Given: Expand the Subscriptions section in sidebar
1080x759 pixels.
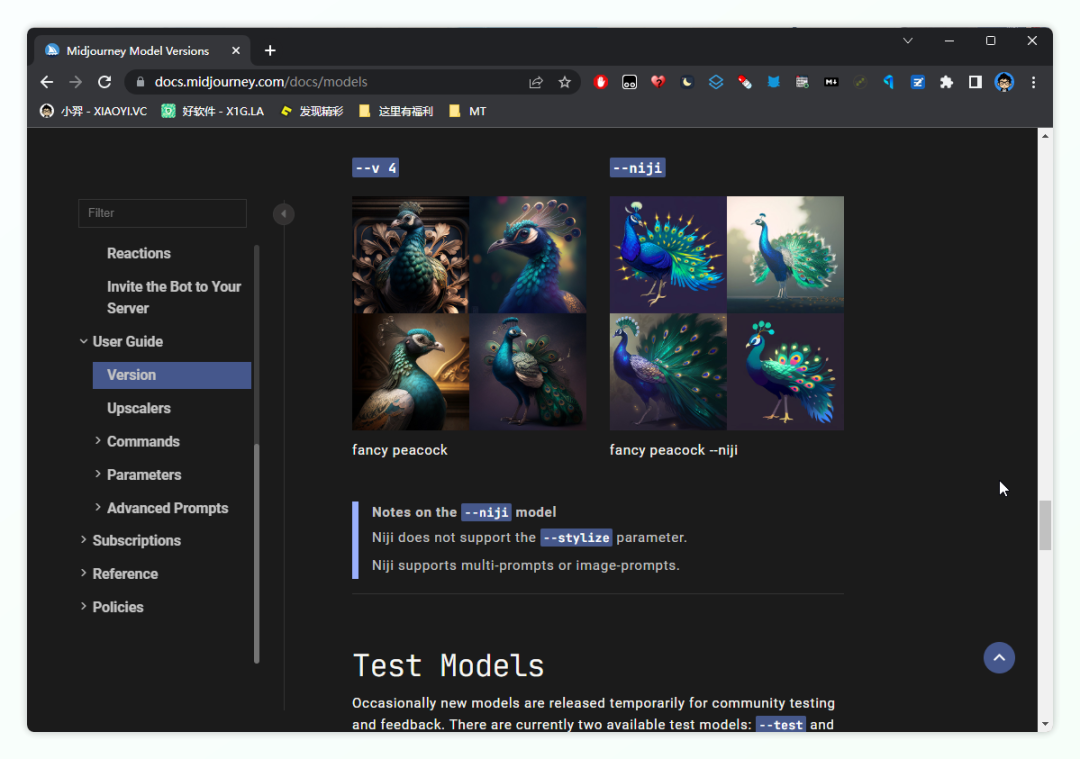Looking at the screenshot, I should pyautogui.click(x=84, y=540).
